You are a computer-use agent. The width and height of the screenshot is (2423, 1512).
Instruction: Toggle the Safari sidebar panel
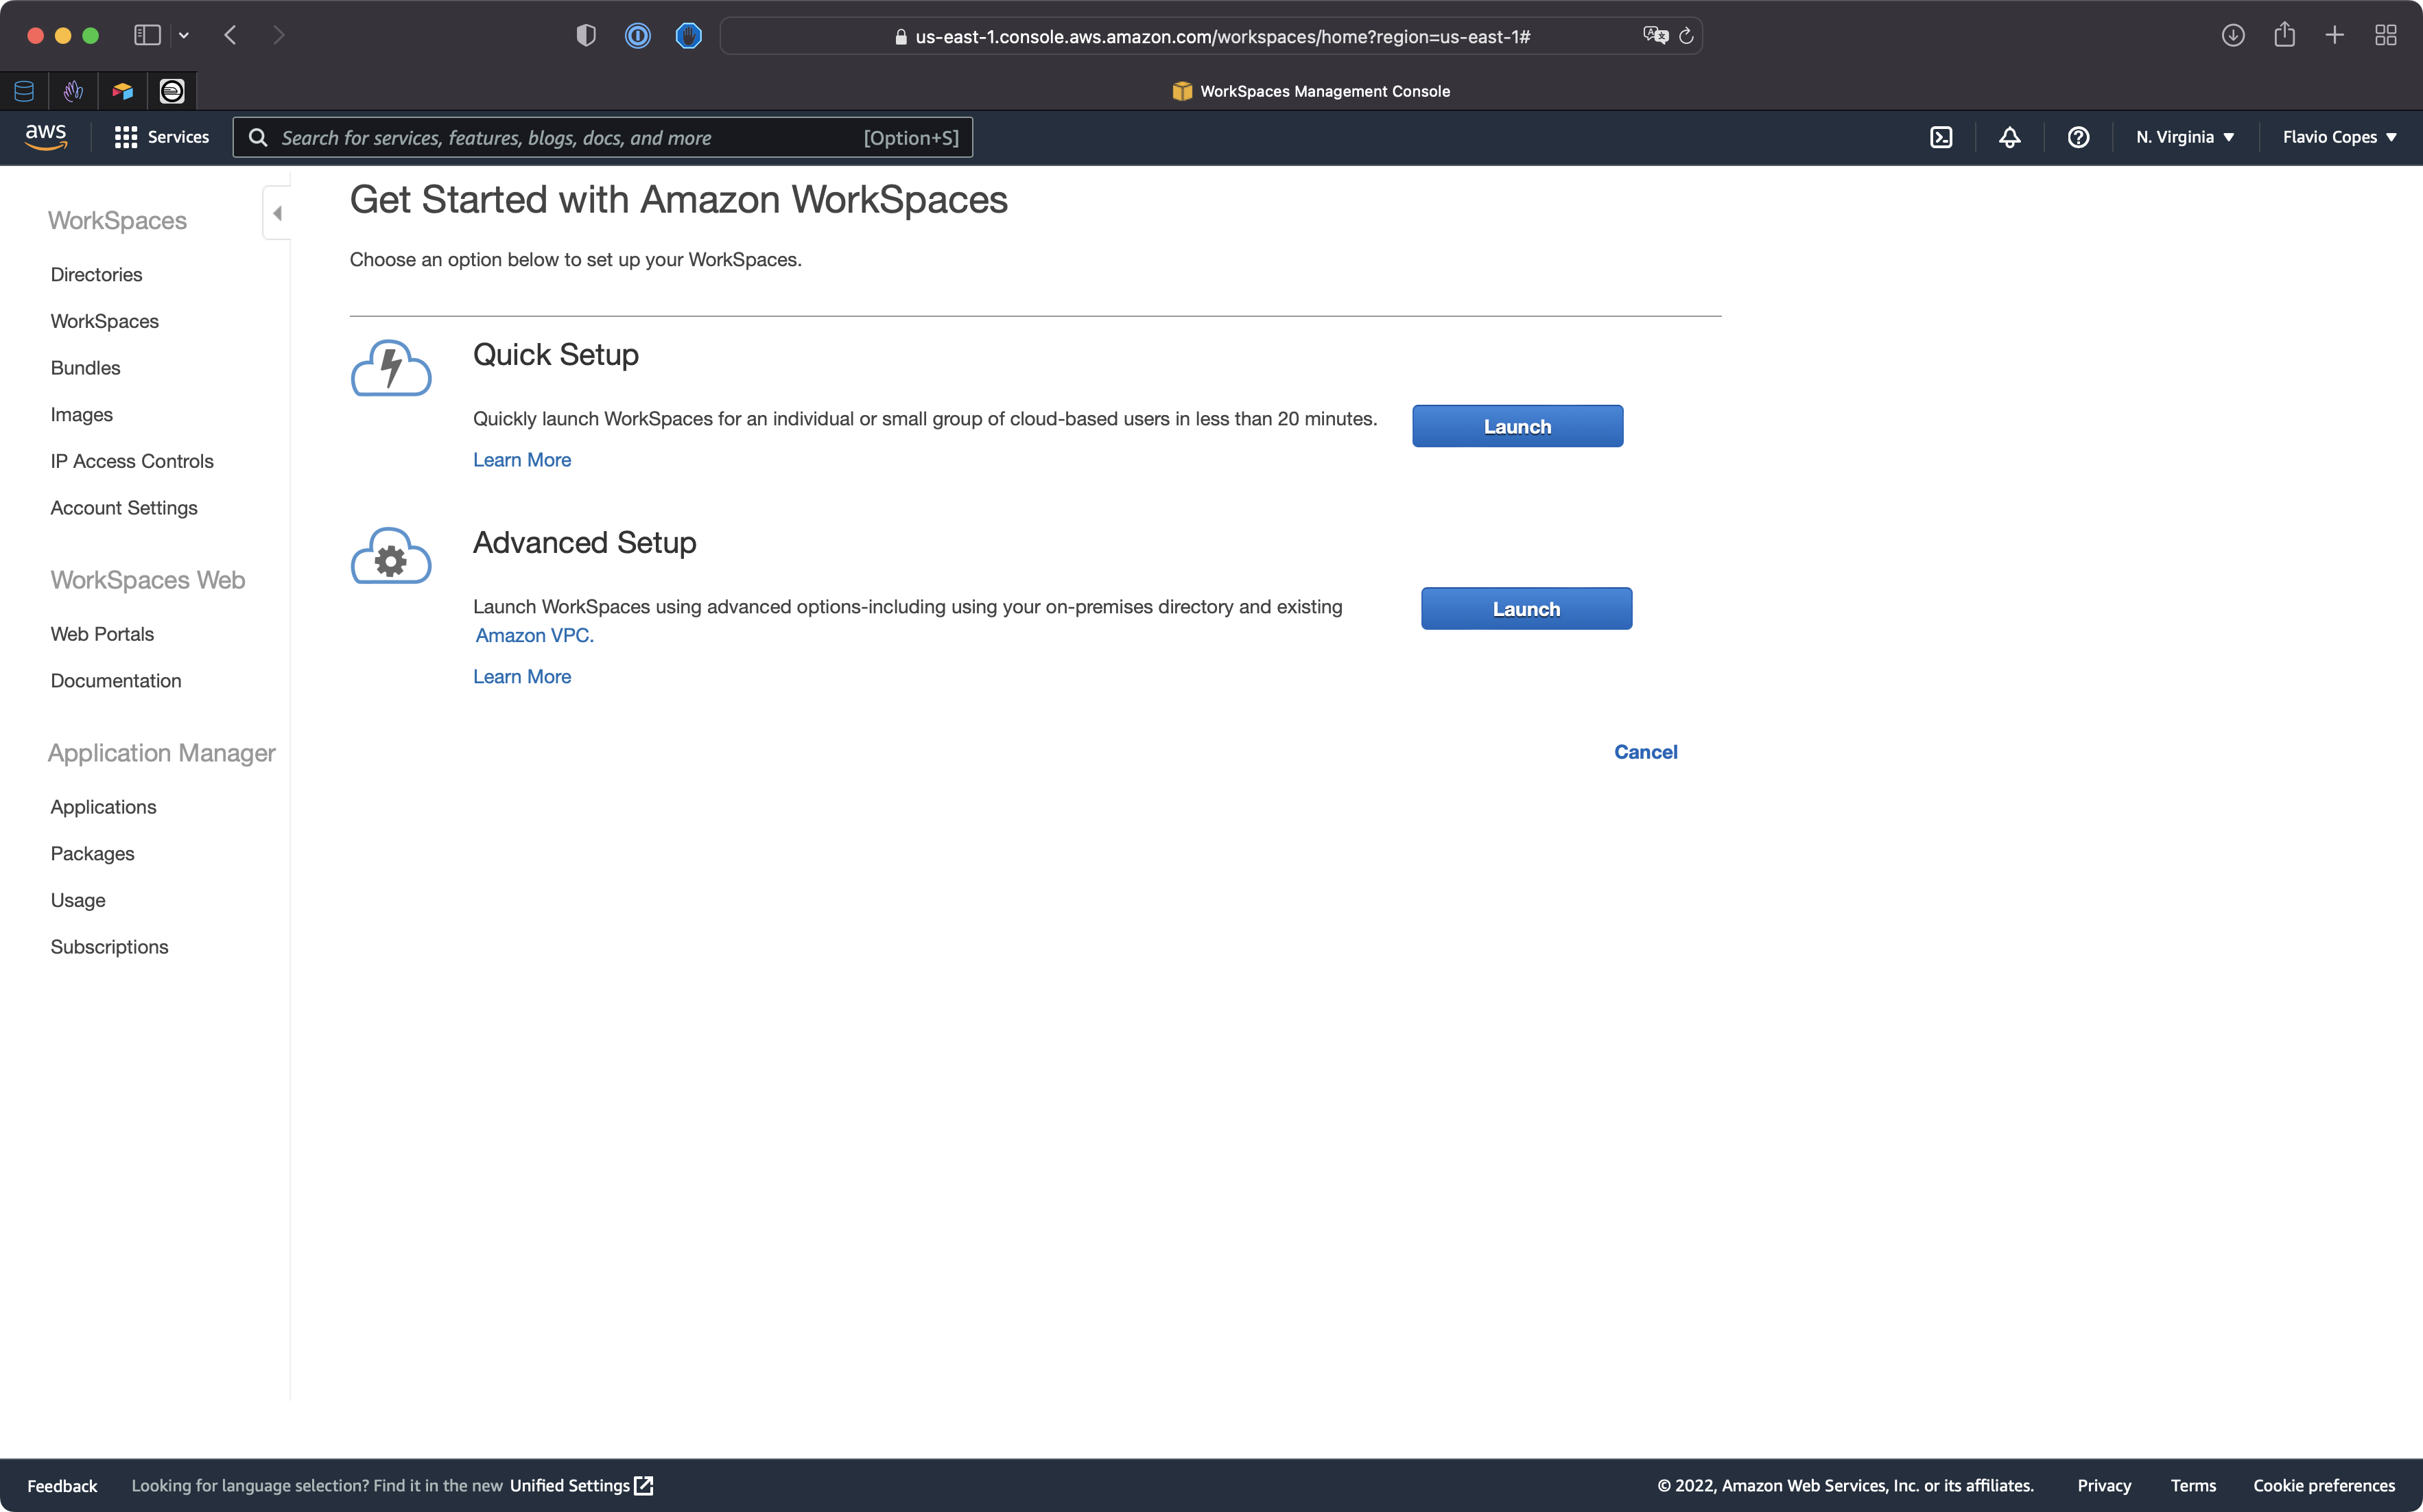[x=147, y=36]
